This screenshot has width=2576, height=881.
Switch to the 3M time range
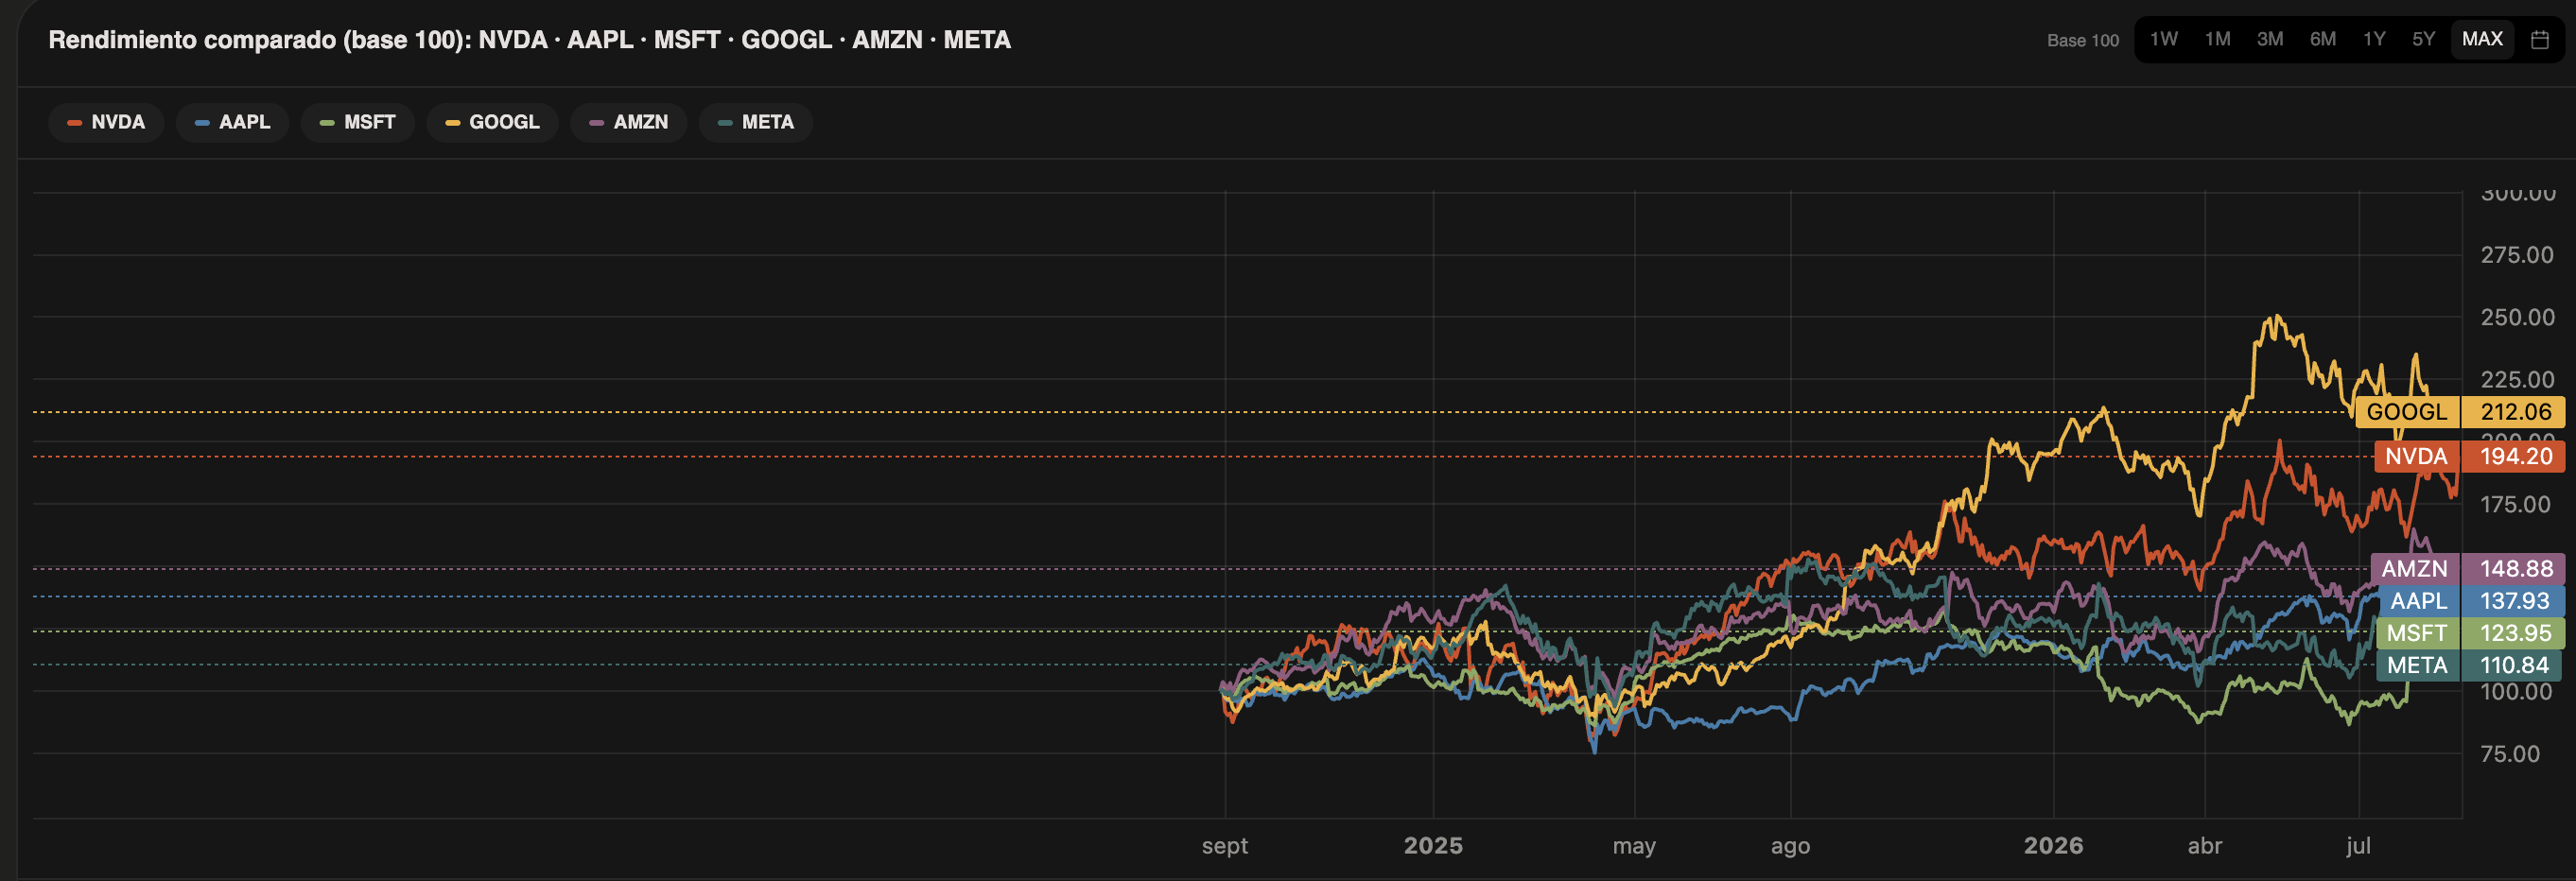[2270, 39]
